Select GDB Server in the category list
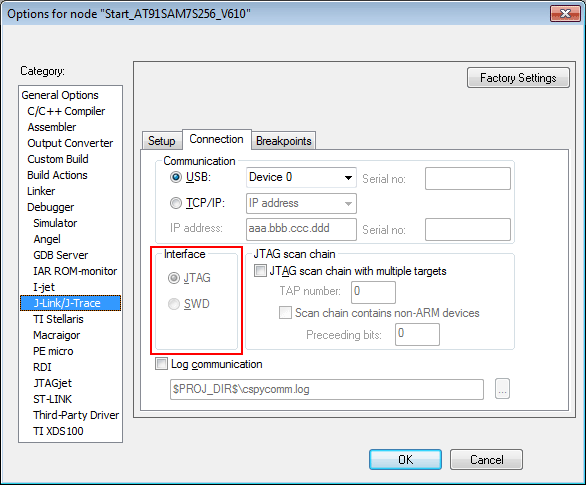The width and height of the screenshot is (586, 485). [61, 255]
